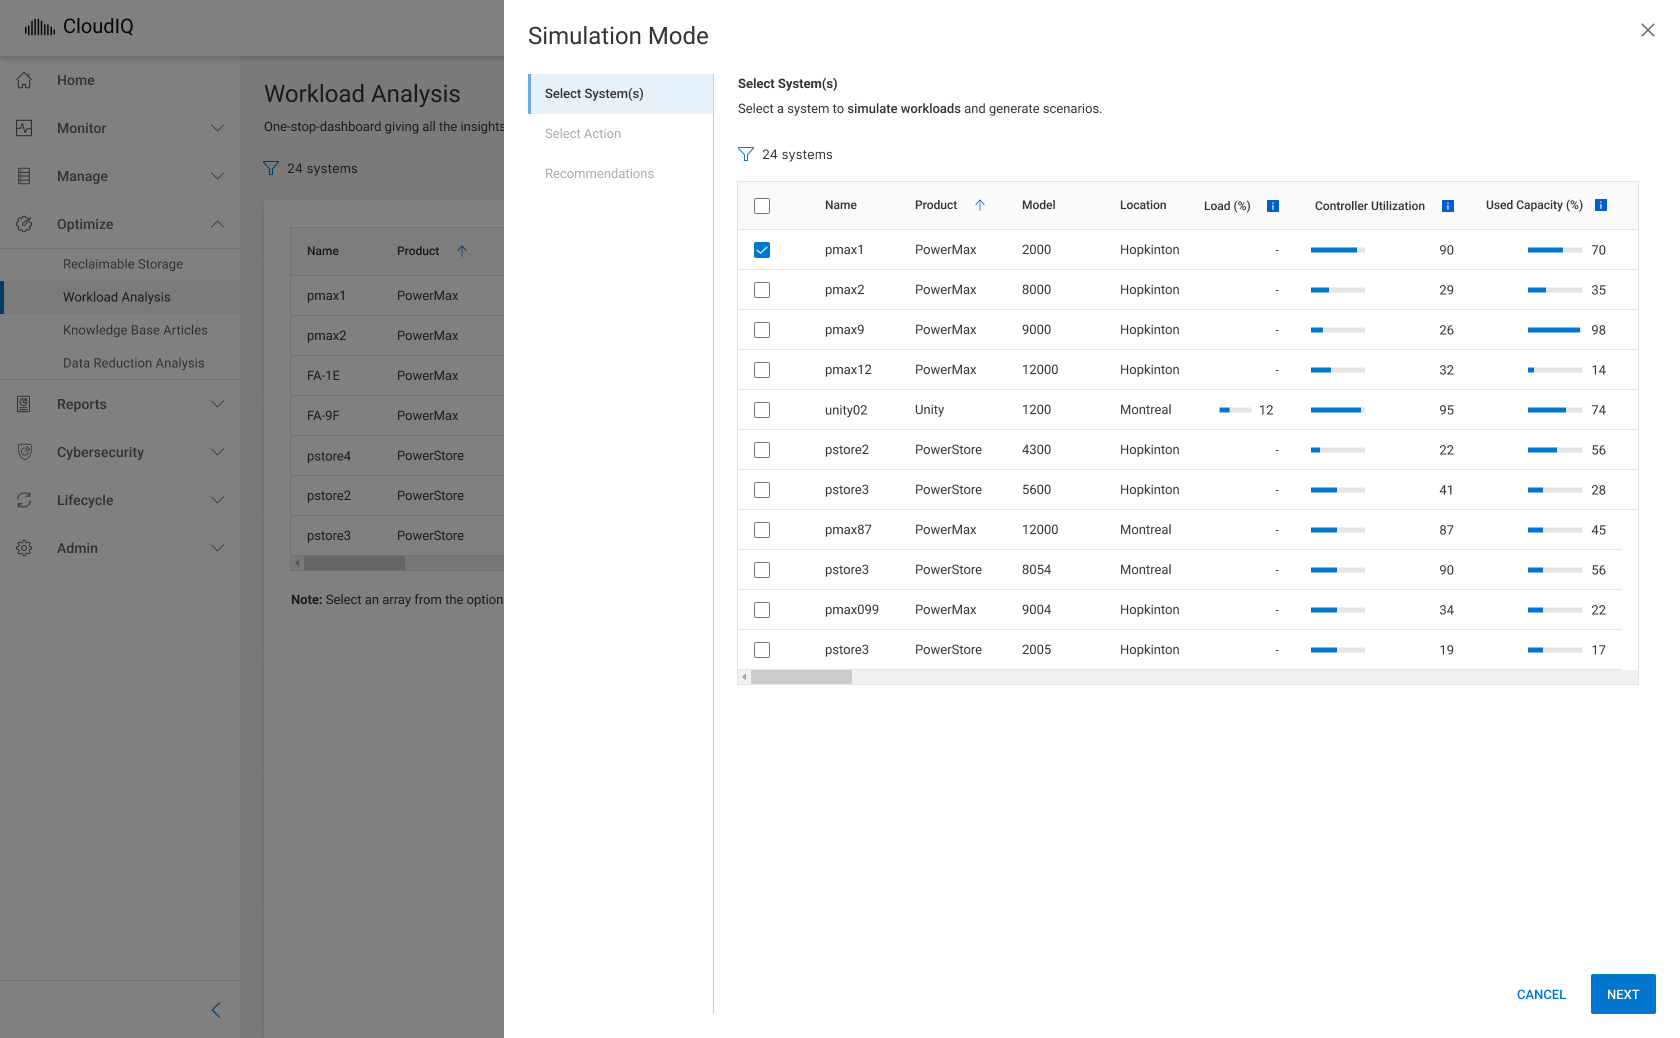The image size is (1680, 1038).
Task: Check the pmax2 checkbox
Action: click(x=762, y=290)
